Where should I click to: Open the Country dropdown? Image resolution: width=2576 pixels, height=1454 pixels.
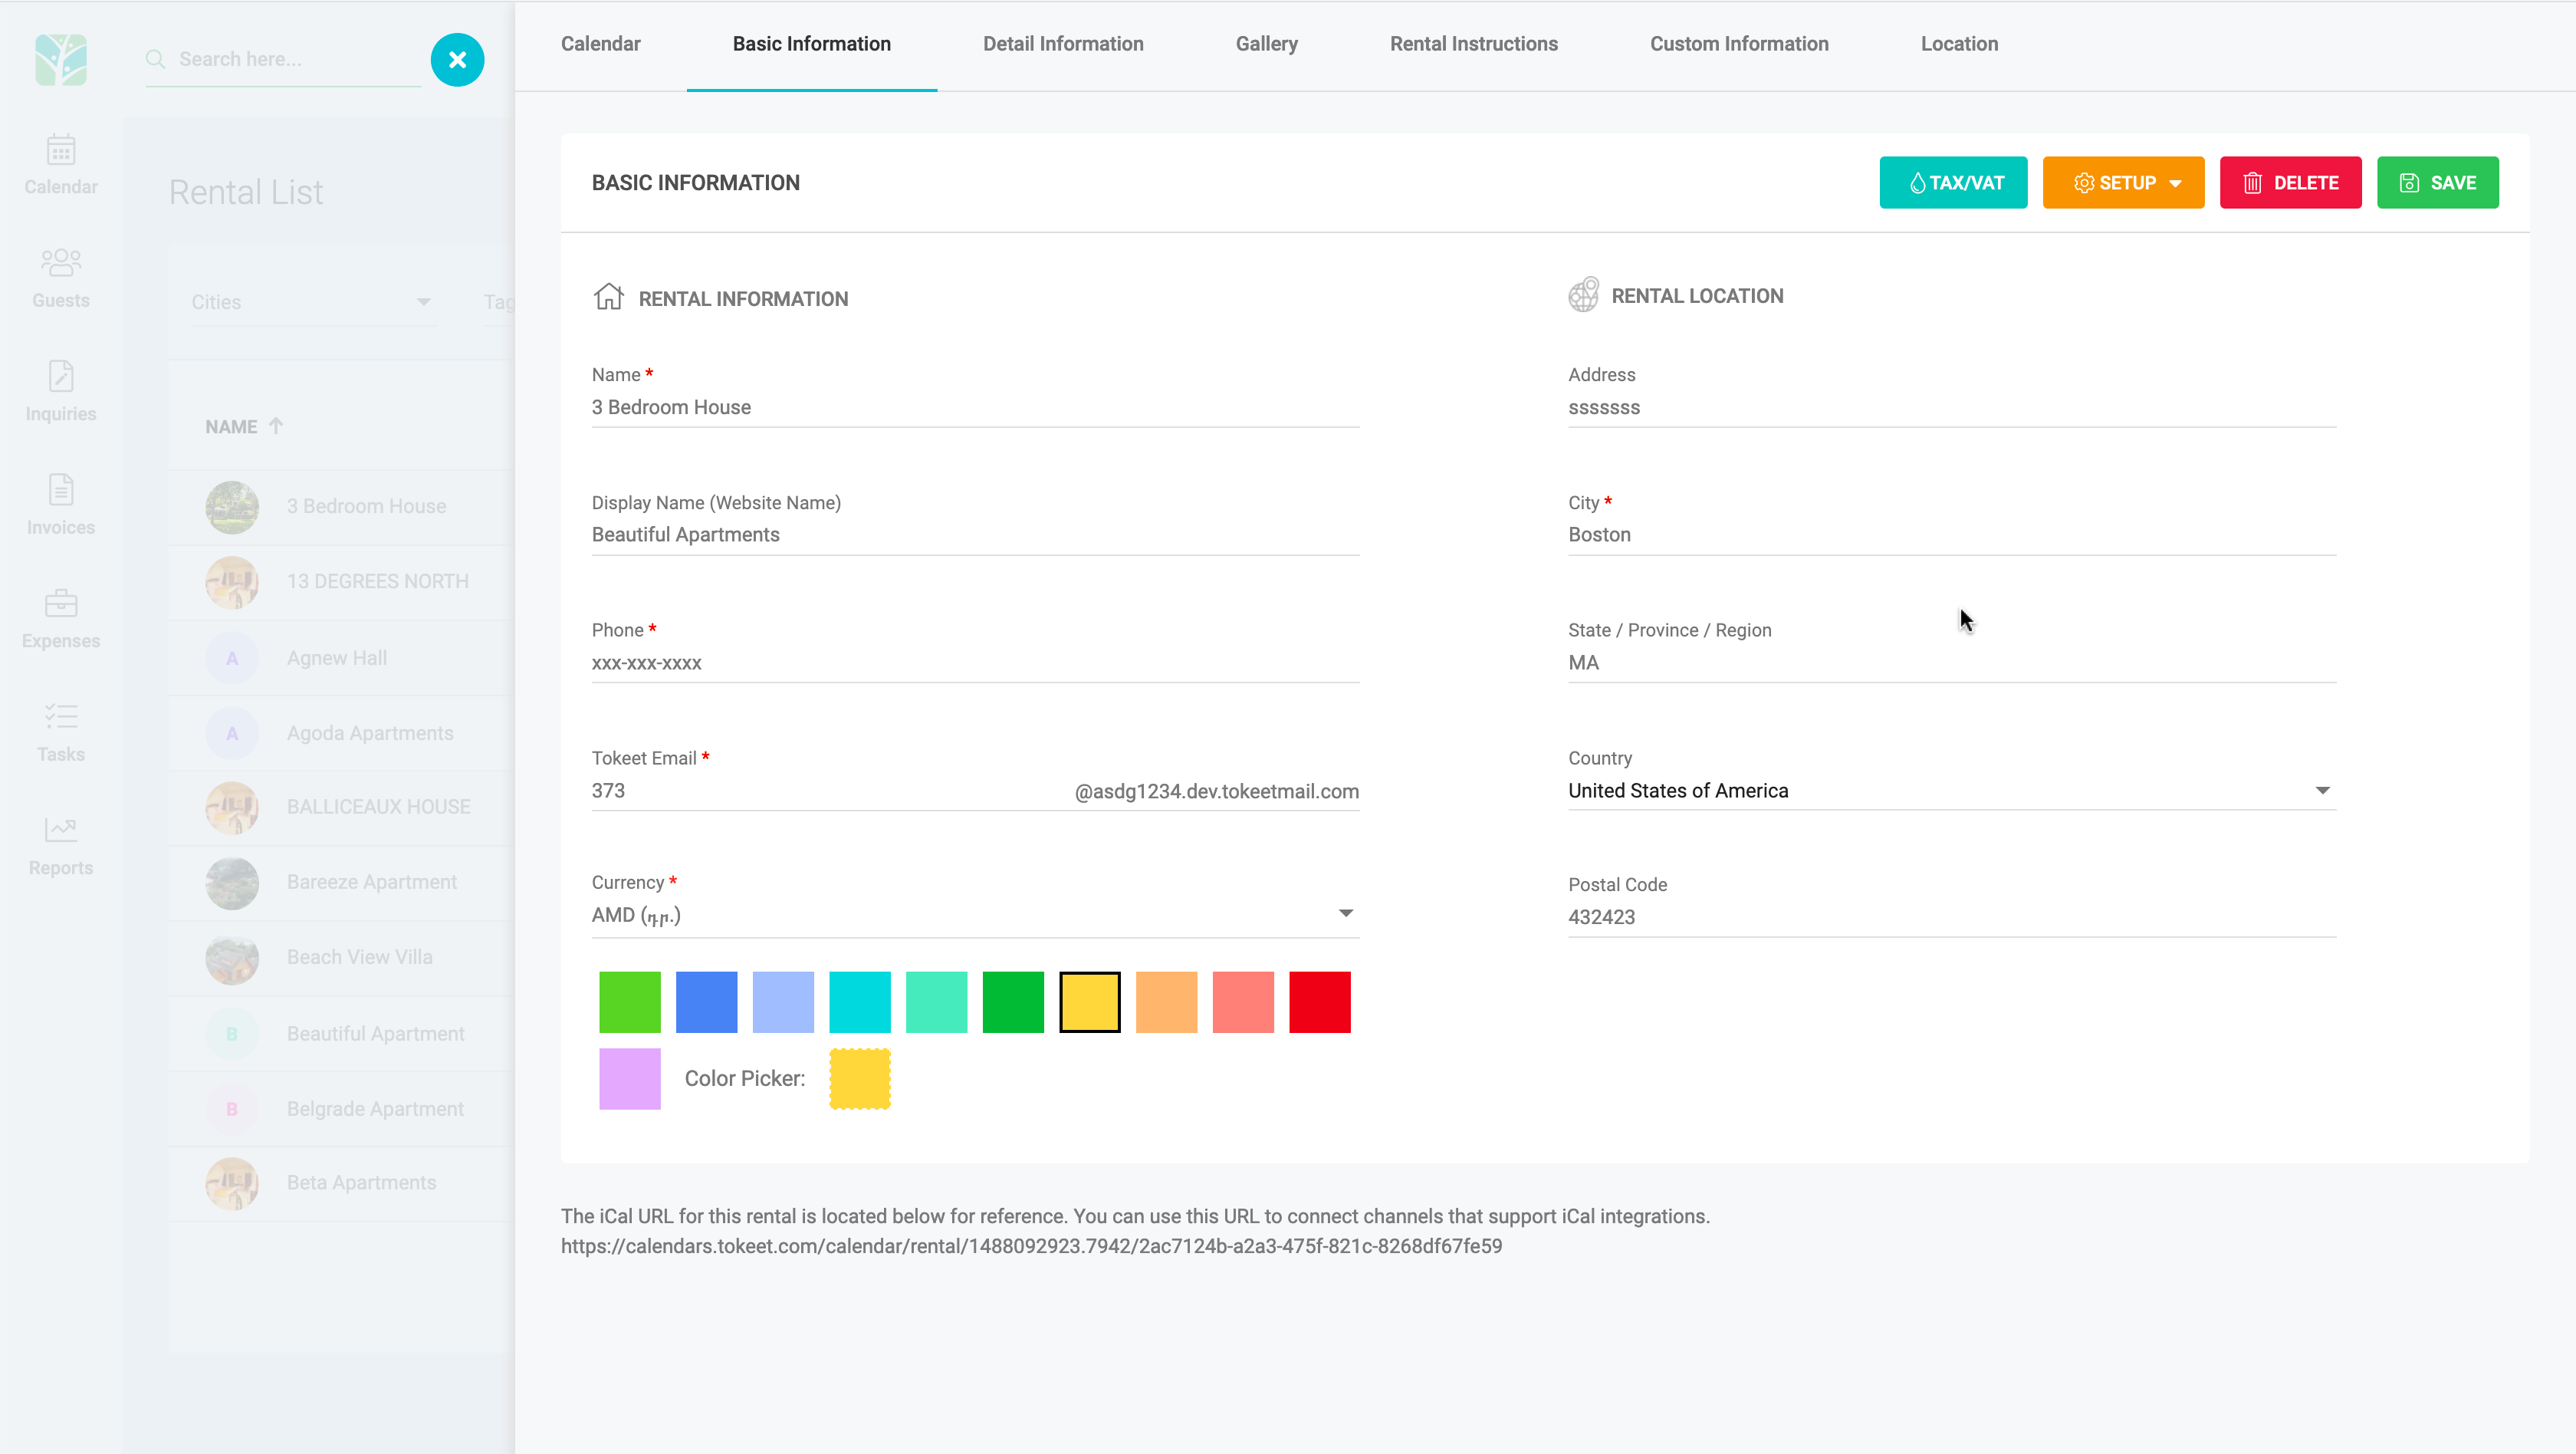[2321, 791]
